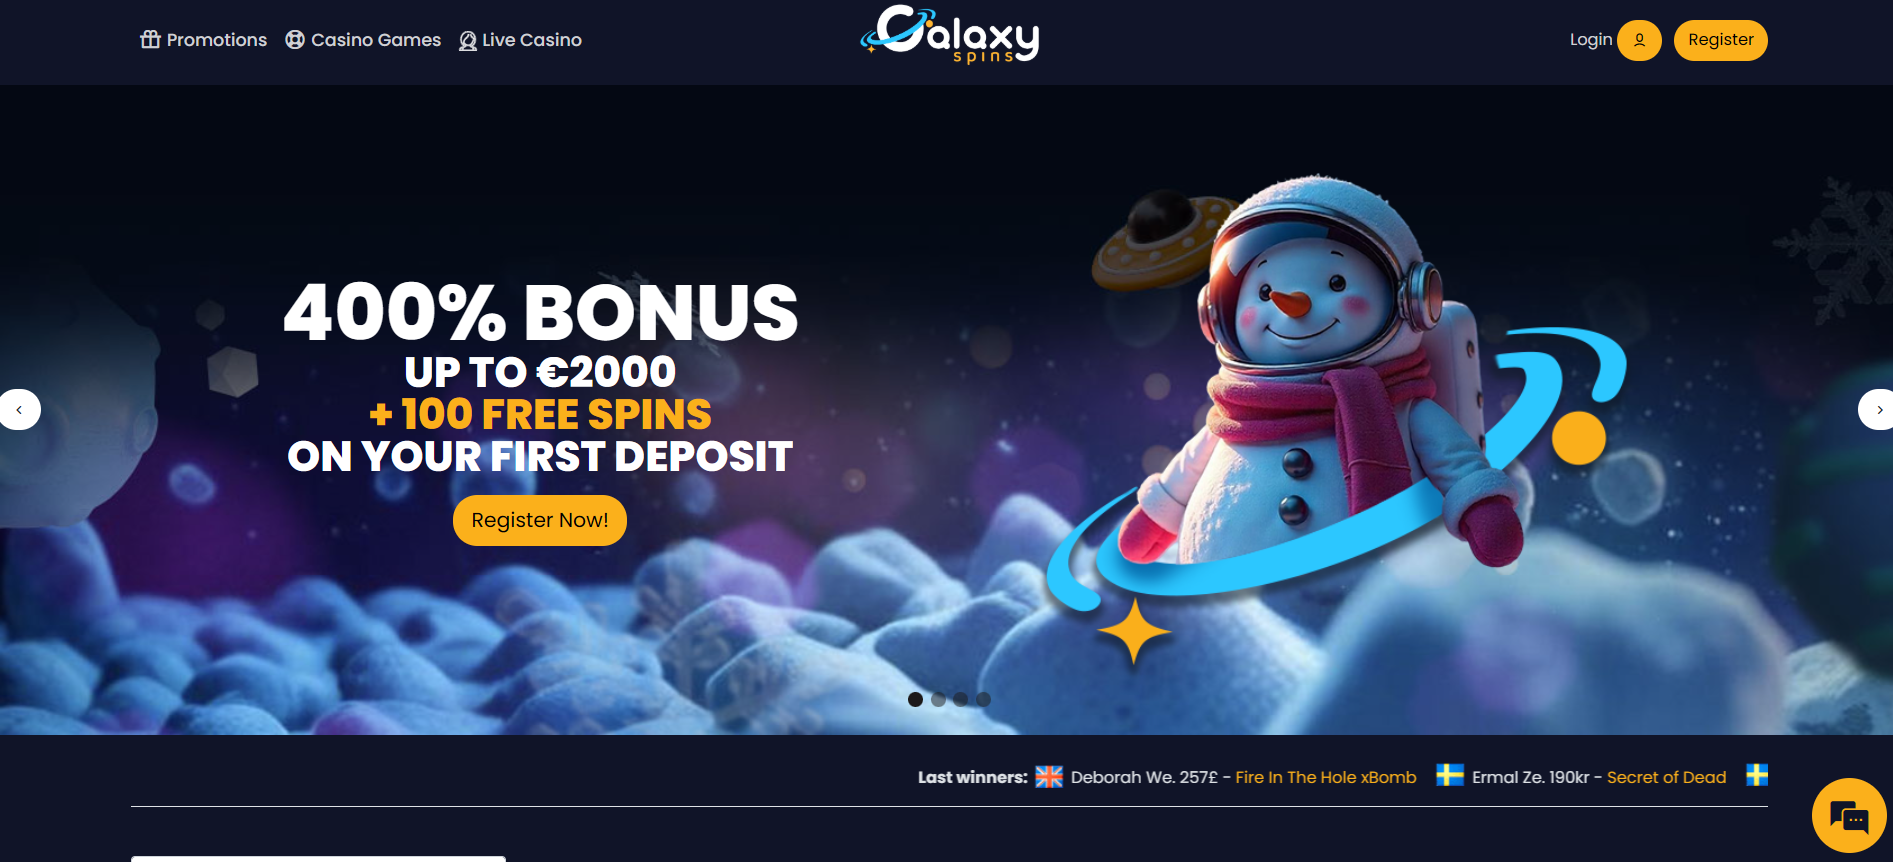Select the fourth carousel slide dot
The height and width of the screenshot is (862, 1893).
pyautogui.click(x=983, y=699)
